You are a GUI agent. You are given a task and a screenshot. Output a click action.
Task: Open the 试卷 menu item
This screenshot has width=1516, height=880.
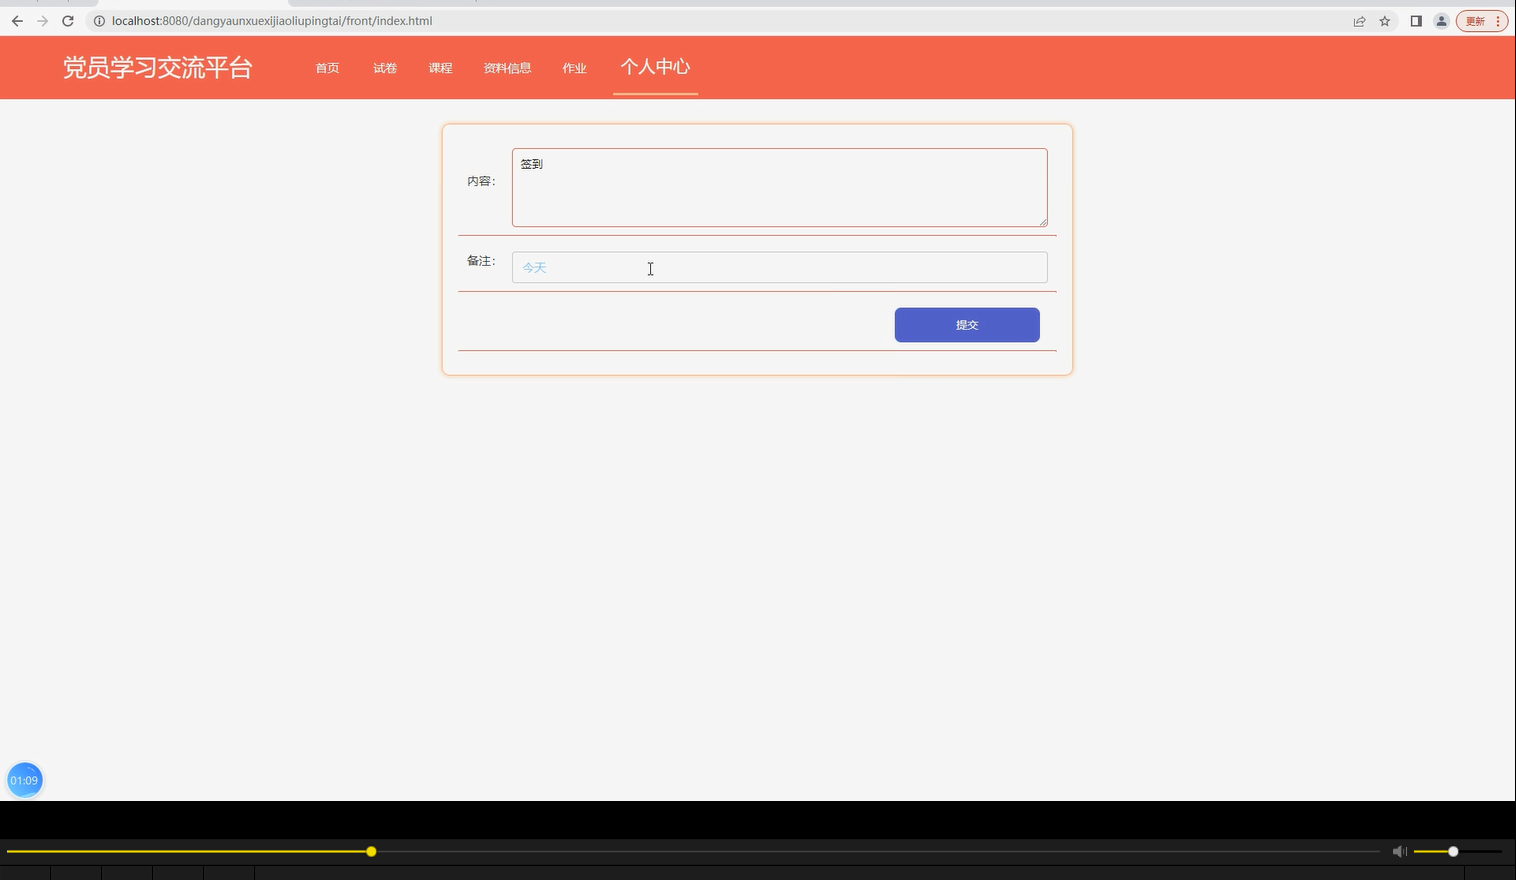click(385, 68)
